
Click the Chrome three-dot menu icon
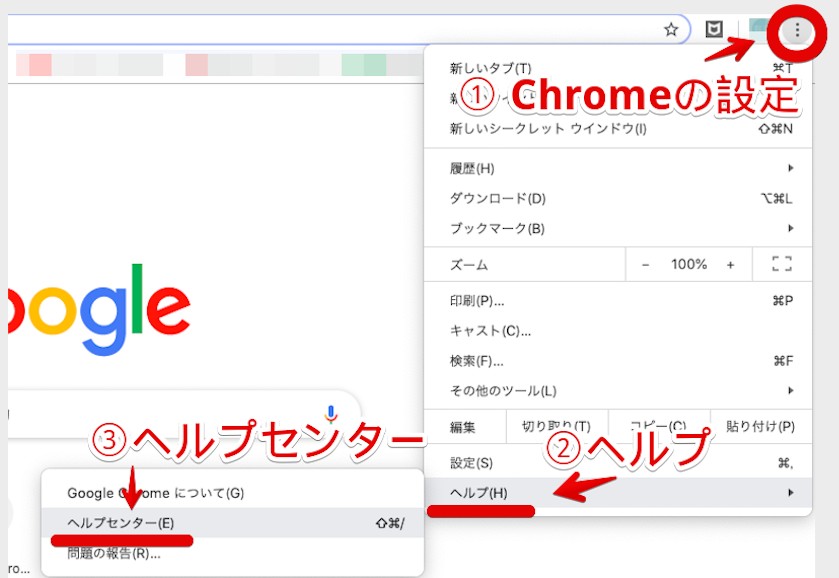[796, 31]
